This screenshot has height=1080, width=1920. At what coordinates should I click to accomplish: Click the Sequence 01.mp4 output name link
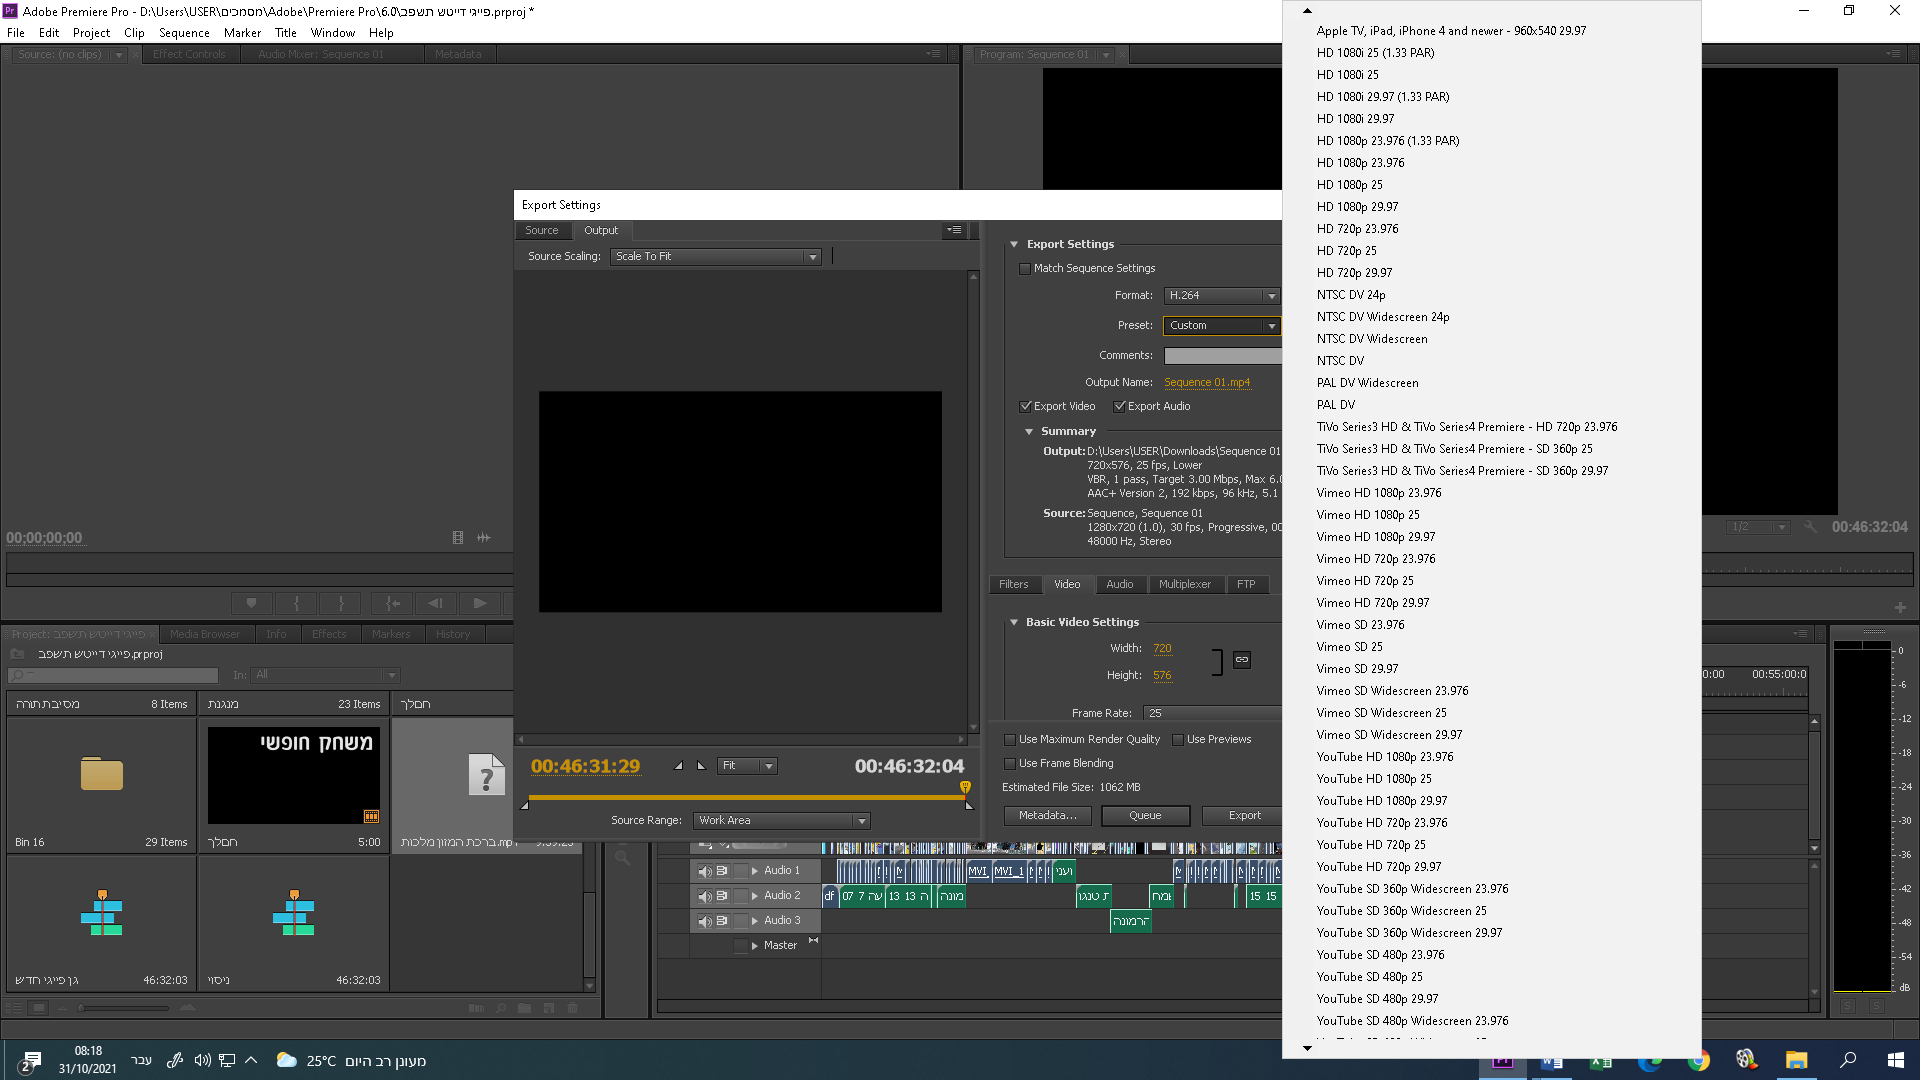pyautogui.click(x=1206, y=383)
